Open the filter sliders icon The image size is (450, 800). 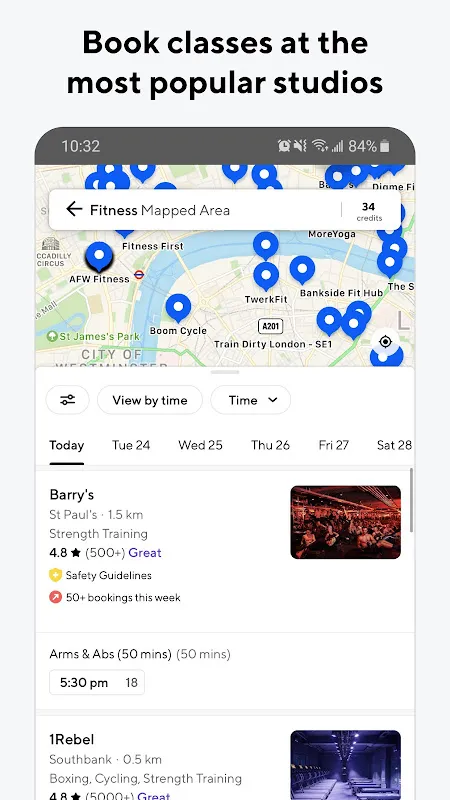tap(67, 400)
